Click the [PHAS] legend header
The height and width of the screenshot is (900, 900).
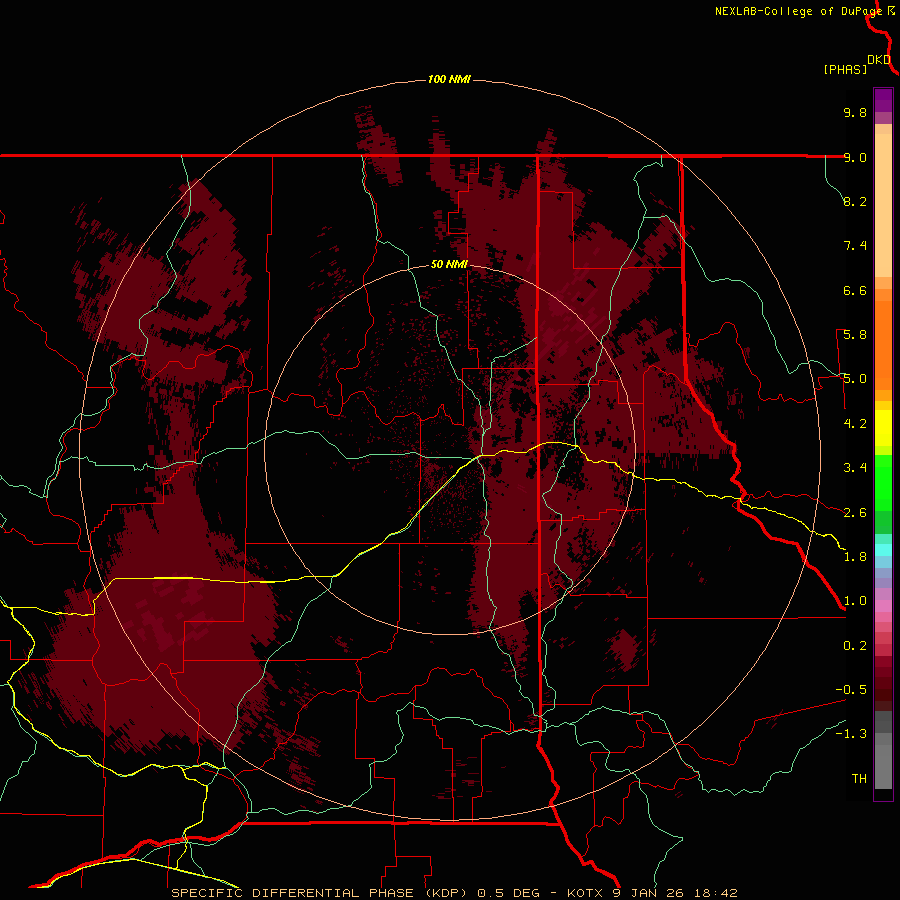[845, 69]
